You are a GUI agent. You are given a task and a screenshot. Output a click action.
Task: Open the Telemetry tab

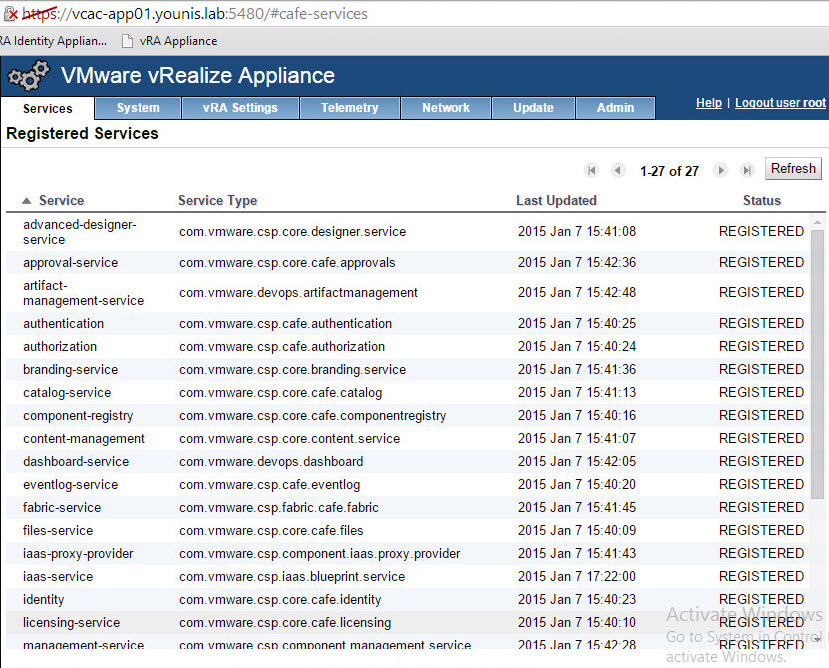(349, 108)
